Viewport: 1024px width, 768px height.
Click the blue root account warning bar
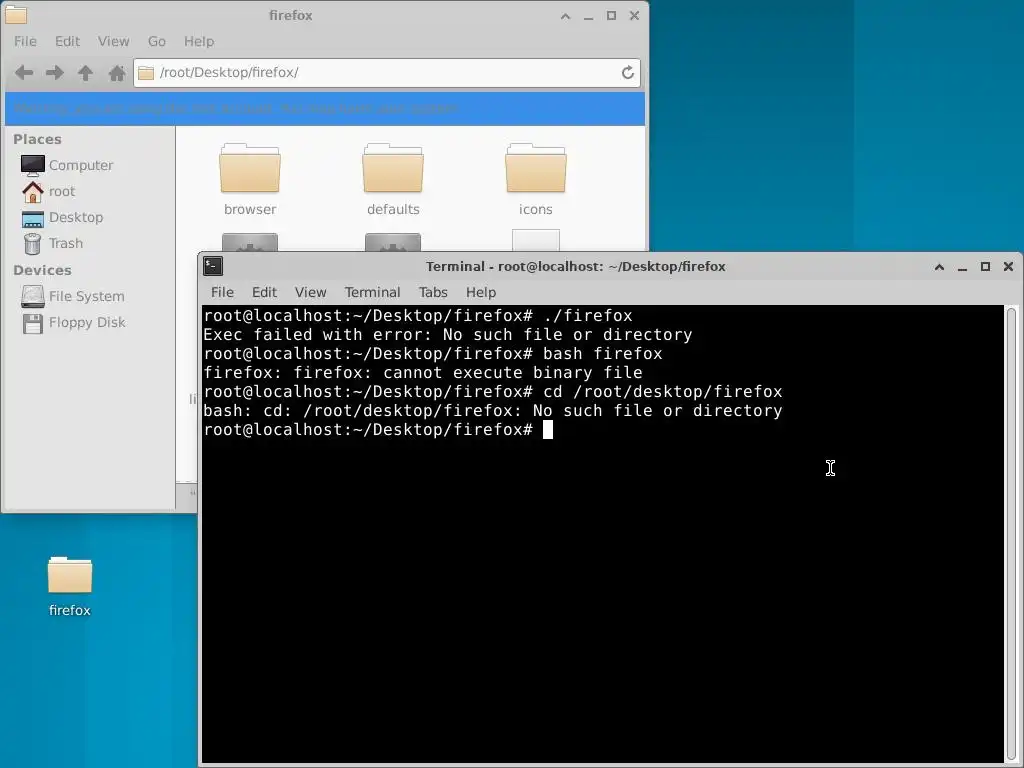point(325,108)
